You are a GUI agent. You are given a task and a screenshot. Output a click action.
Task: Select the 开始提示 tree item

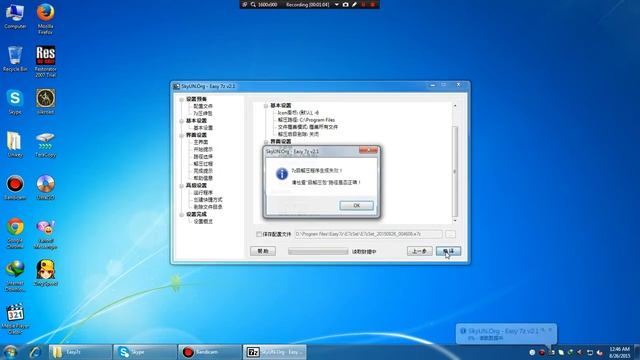coord(203,149)
